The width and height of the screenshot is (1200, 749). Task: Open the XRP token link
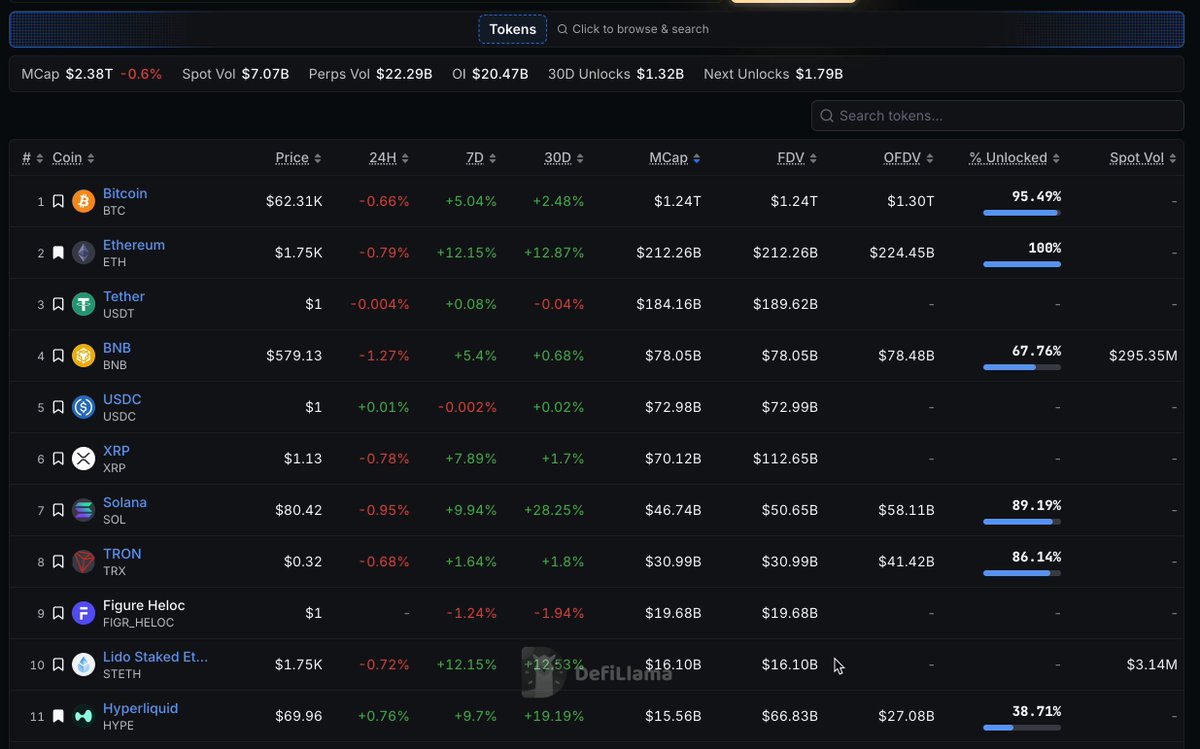click(116, 451)
